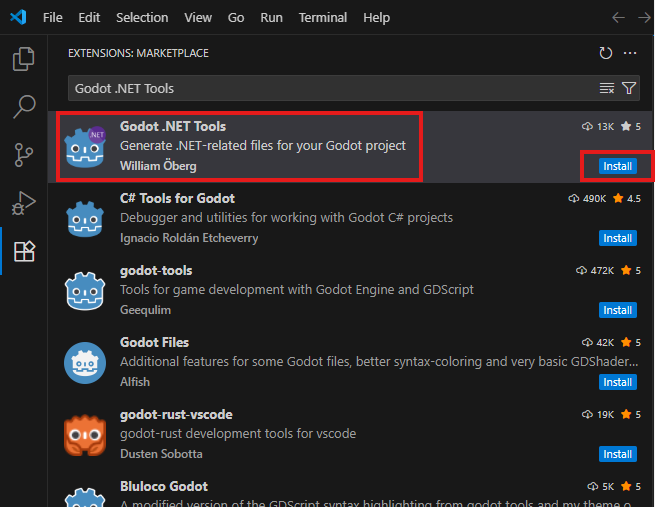Select the Extensions view icon
The width and height of the screenshot is (656, 507).
[24, 251]
